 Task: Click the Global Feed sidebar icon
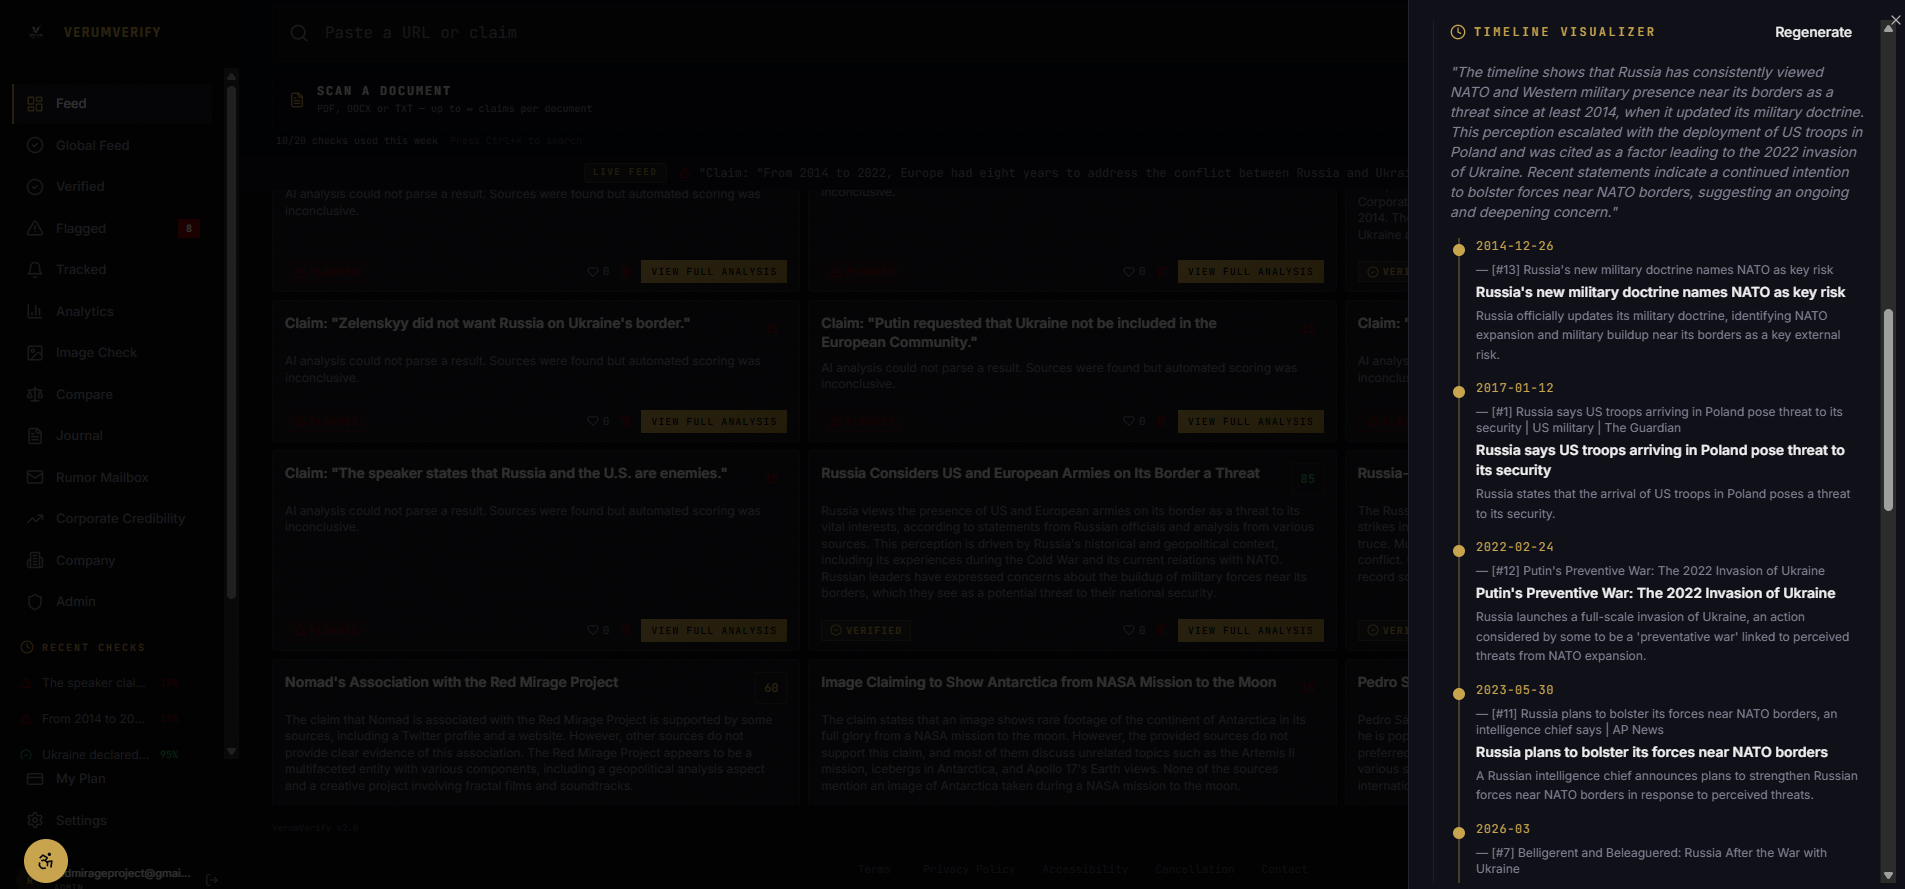[35, 145]
